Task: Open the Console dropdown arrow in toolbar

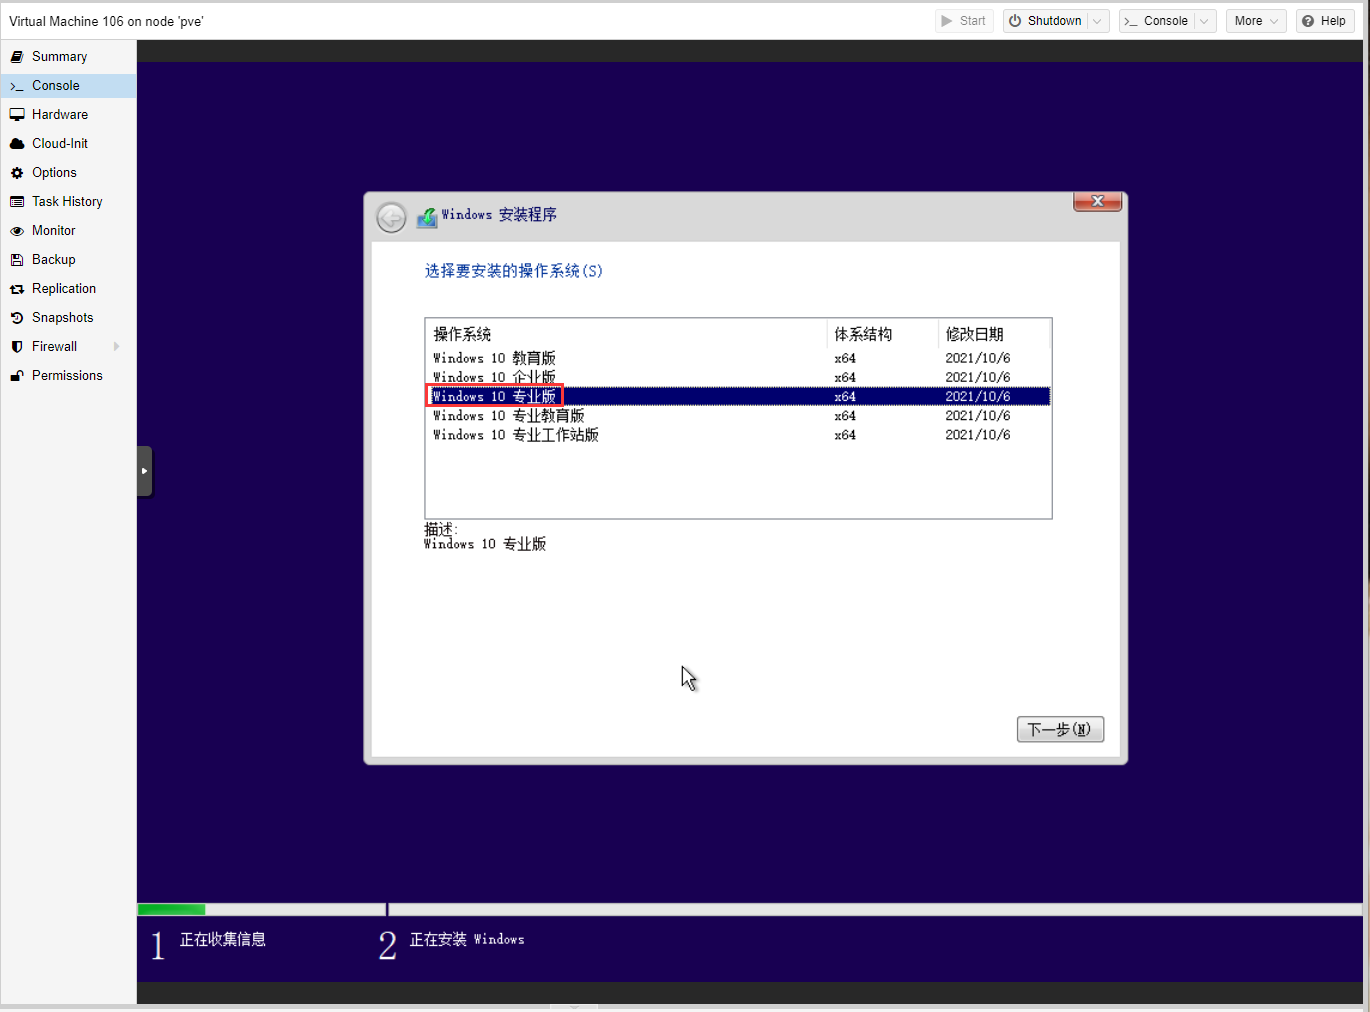Action: click(x=1204, y=21)
